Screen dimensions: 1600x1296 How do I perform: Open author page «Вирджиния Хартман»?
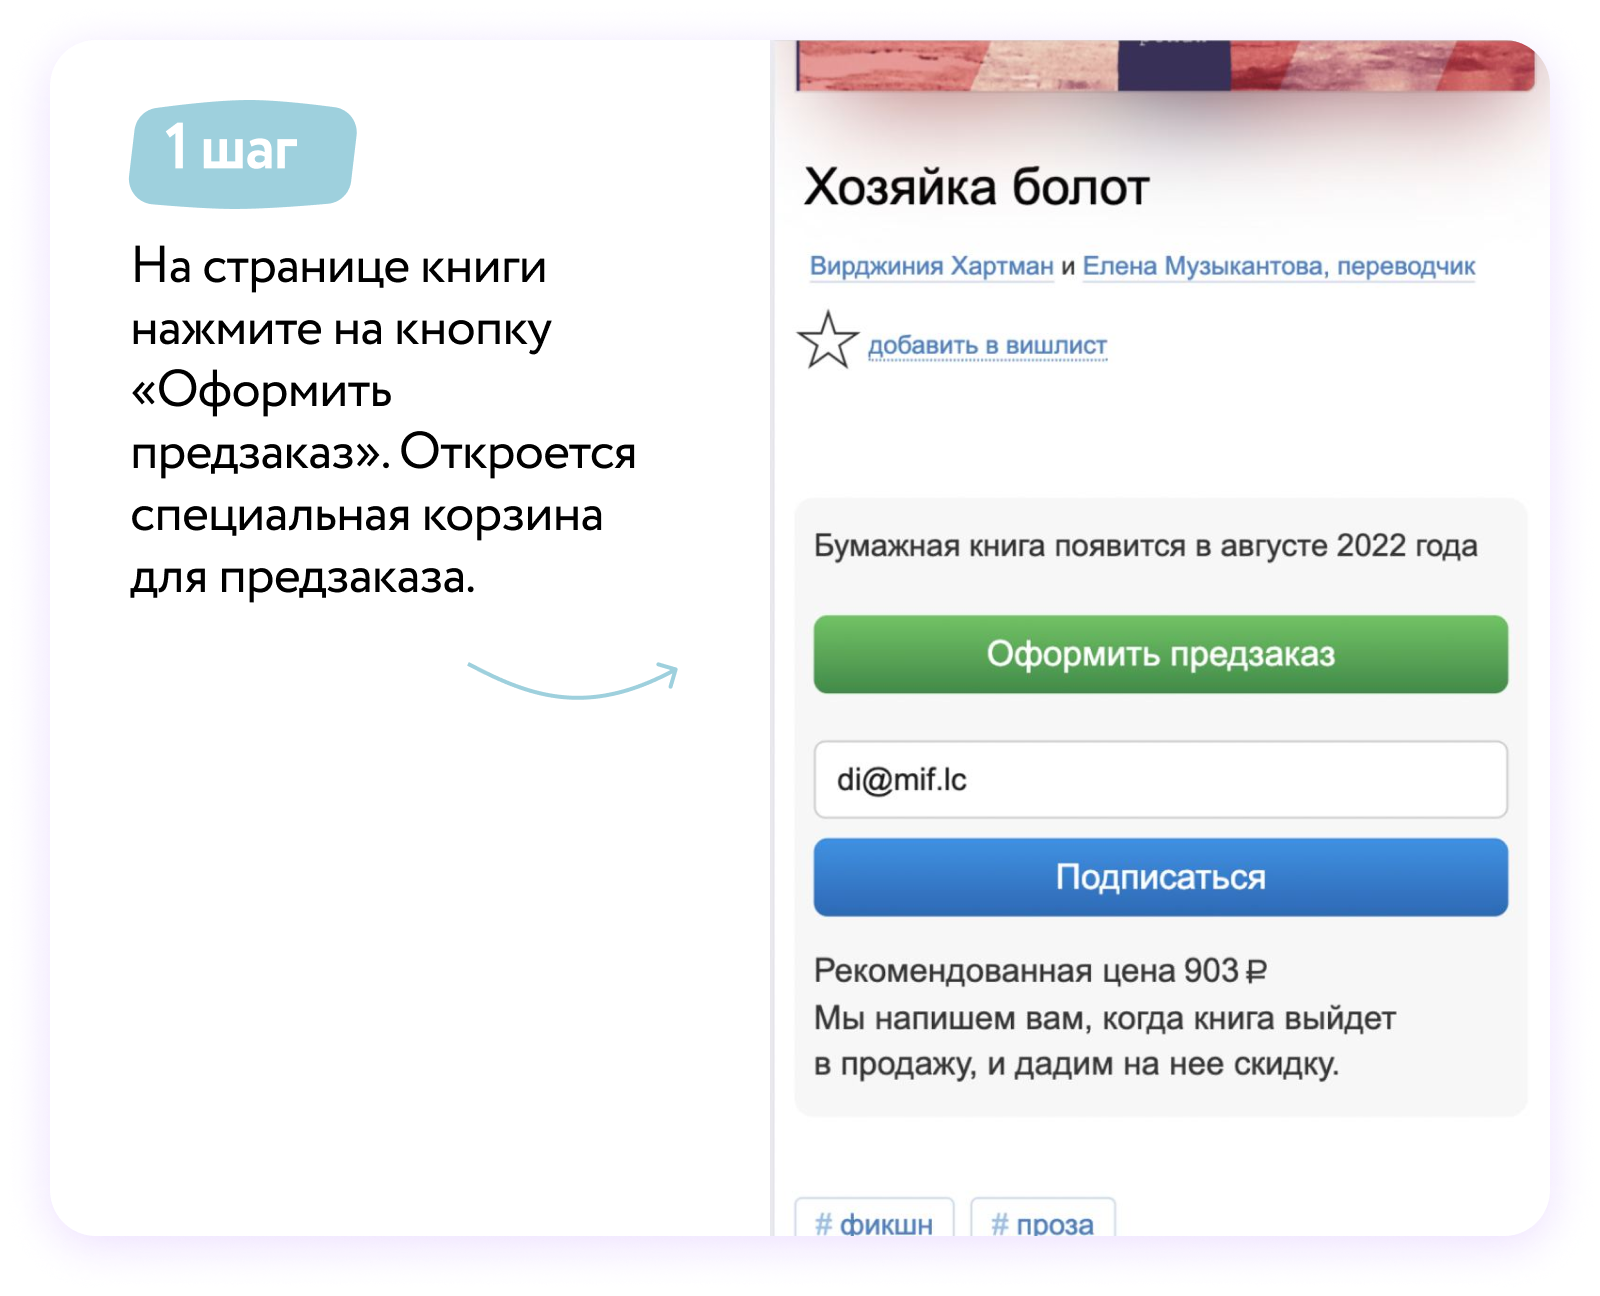[930, 265]
